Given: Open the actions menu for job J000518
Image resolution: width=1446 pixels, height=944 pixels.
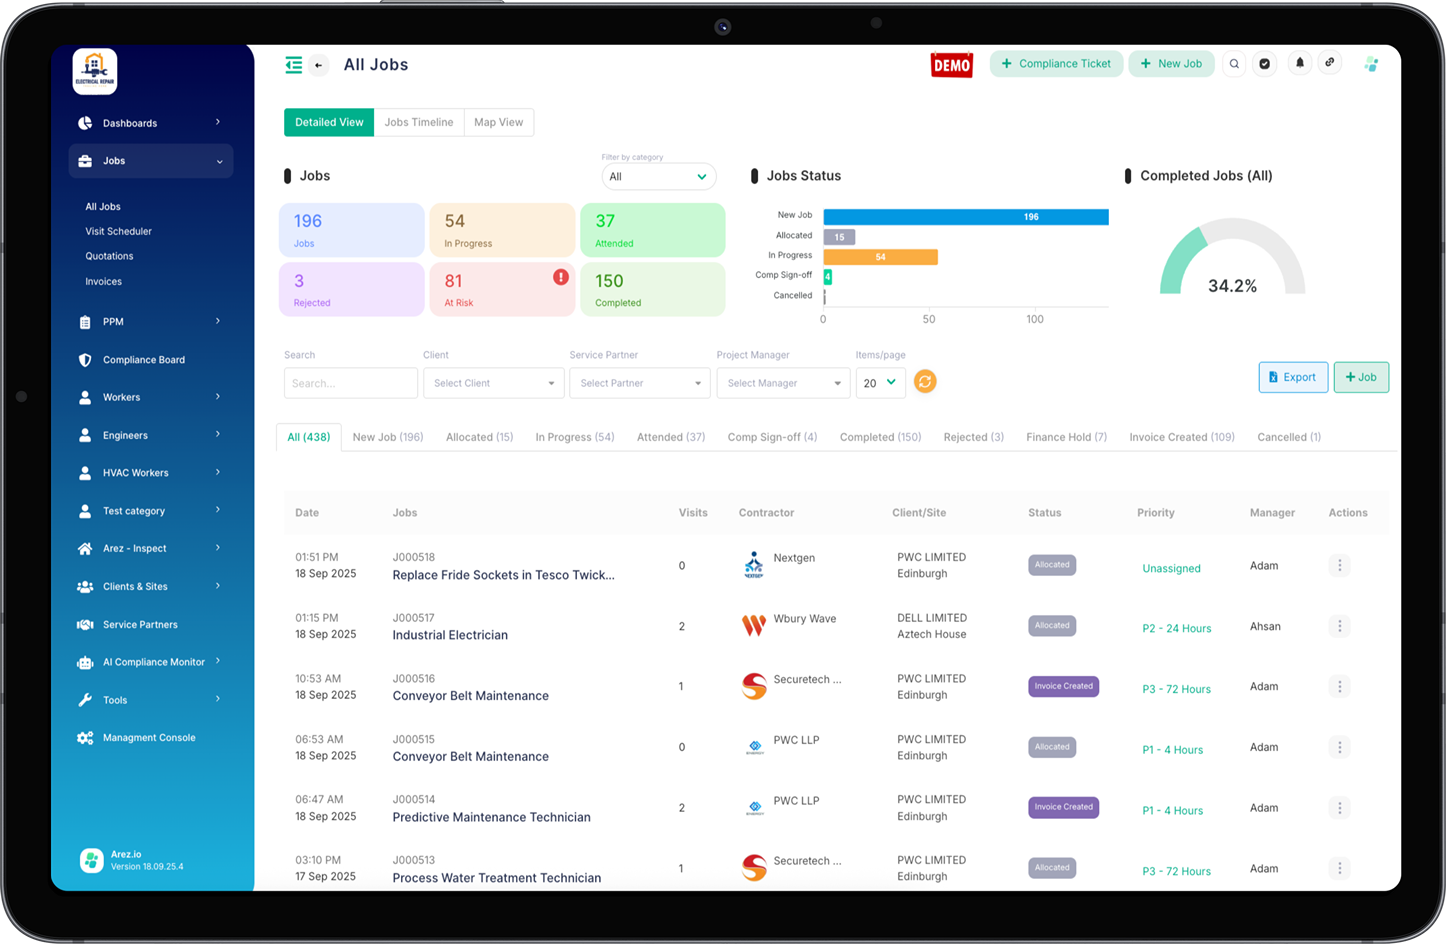Looking at the screenshot, I should point(1339,565).
